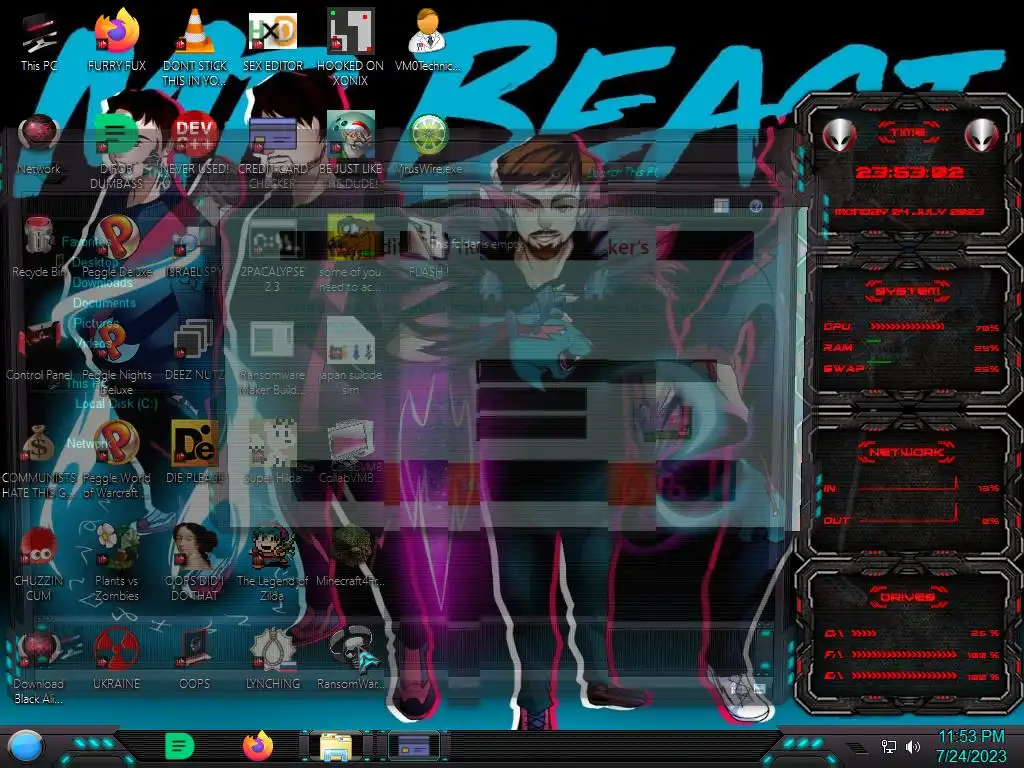Select Downloads in the Explorer navigation pane
The height and width of the screenshot is (768, 1024).
click(x=103, y=283)
